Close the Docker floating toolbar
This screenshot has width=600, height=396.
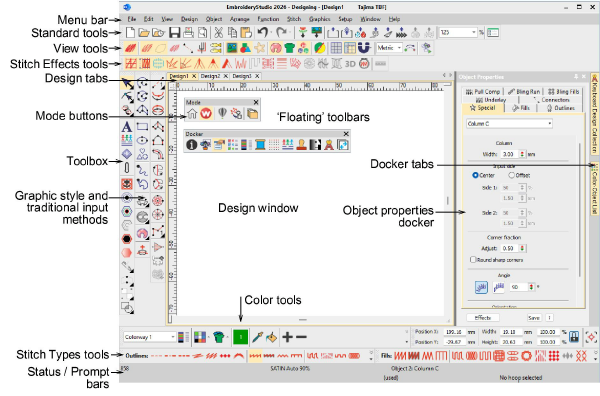pyautogui.click(x=346, y=134)
